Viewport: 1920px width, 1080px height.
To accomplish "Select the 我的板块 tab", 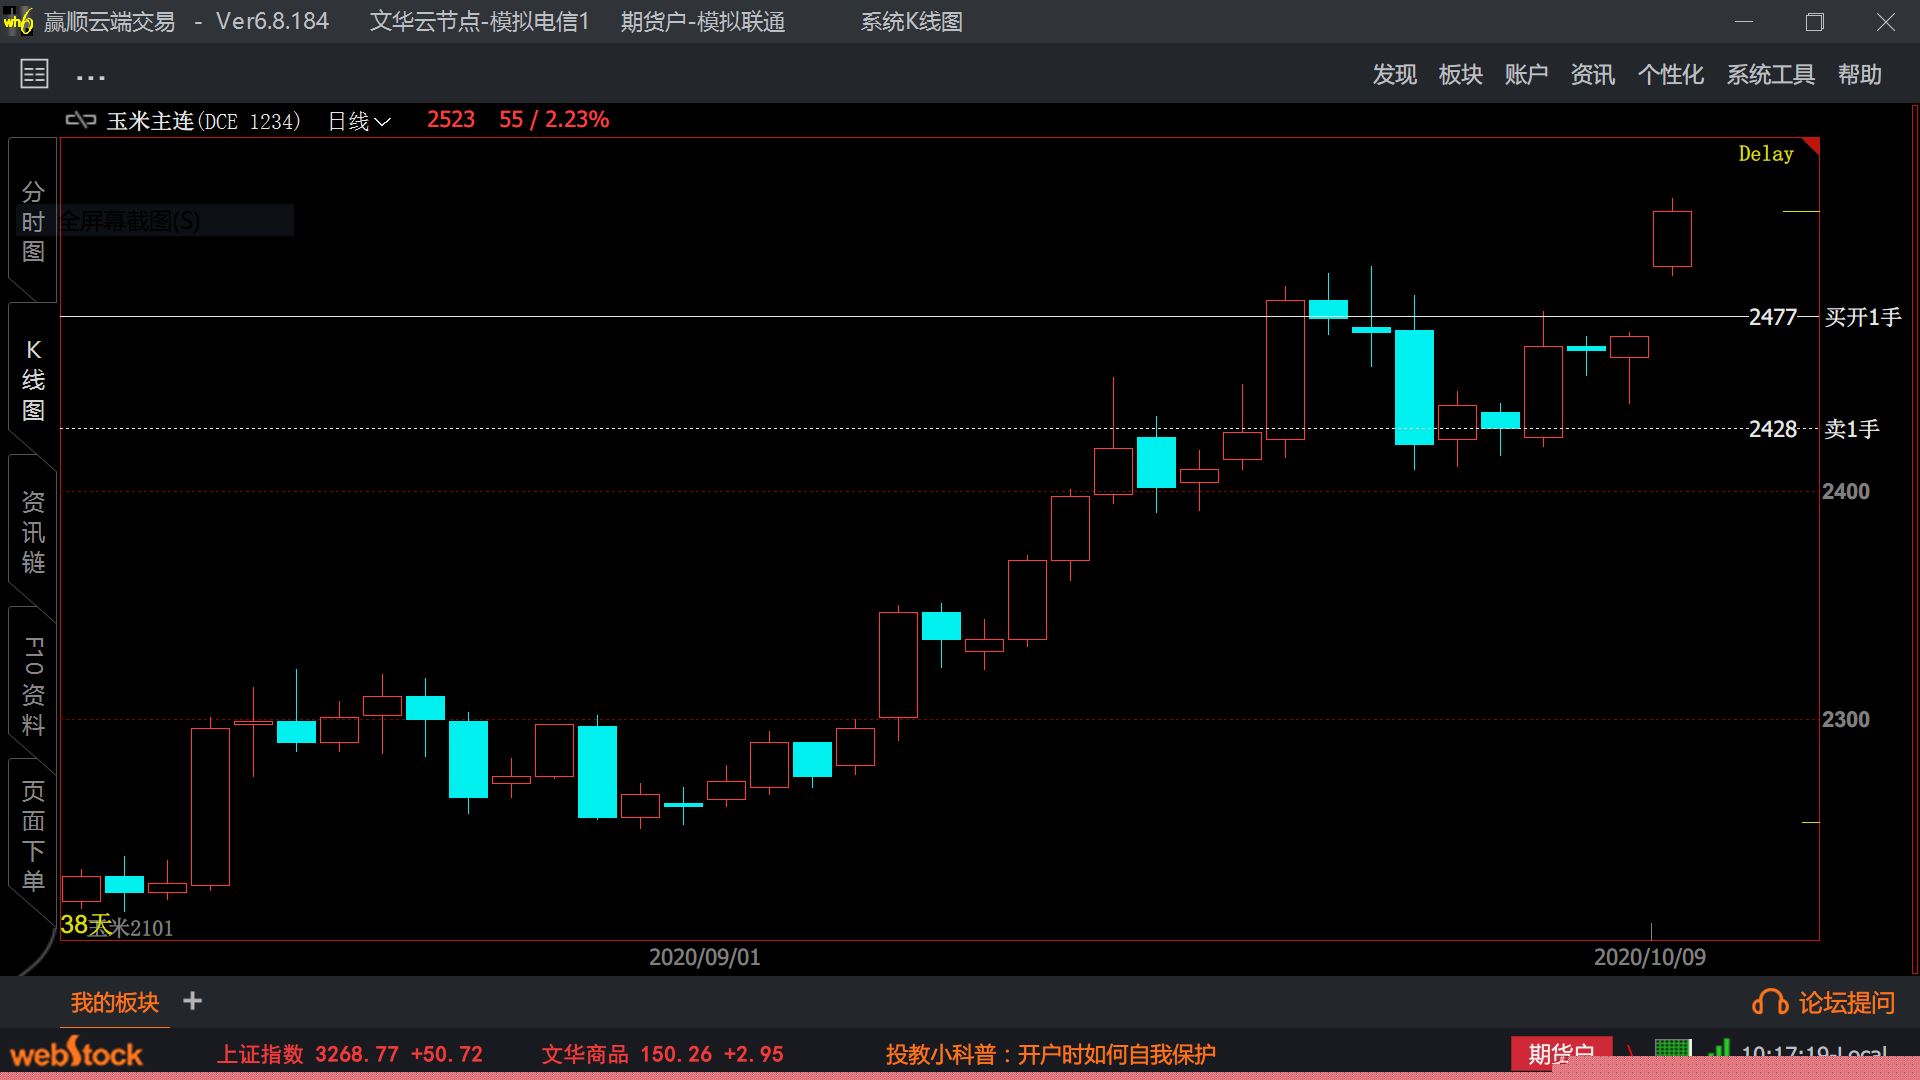I will pyautogui.click(x=115, y=1002).
